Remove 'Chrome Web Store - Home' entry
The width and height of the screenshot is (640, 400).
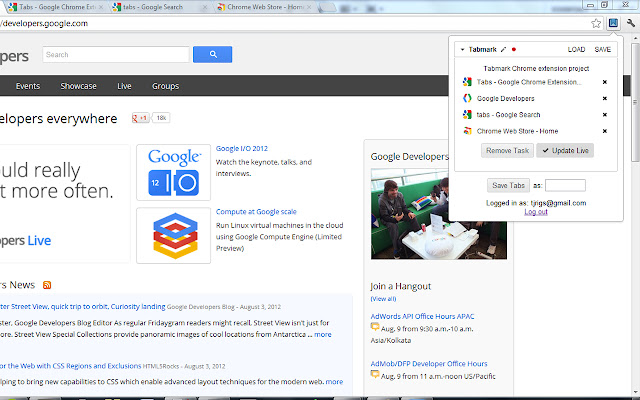(605, 131)
